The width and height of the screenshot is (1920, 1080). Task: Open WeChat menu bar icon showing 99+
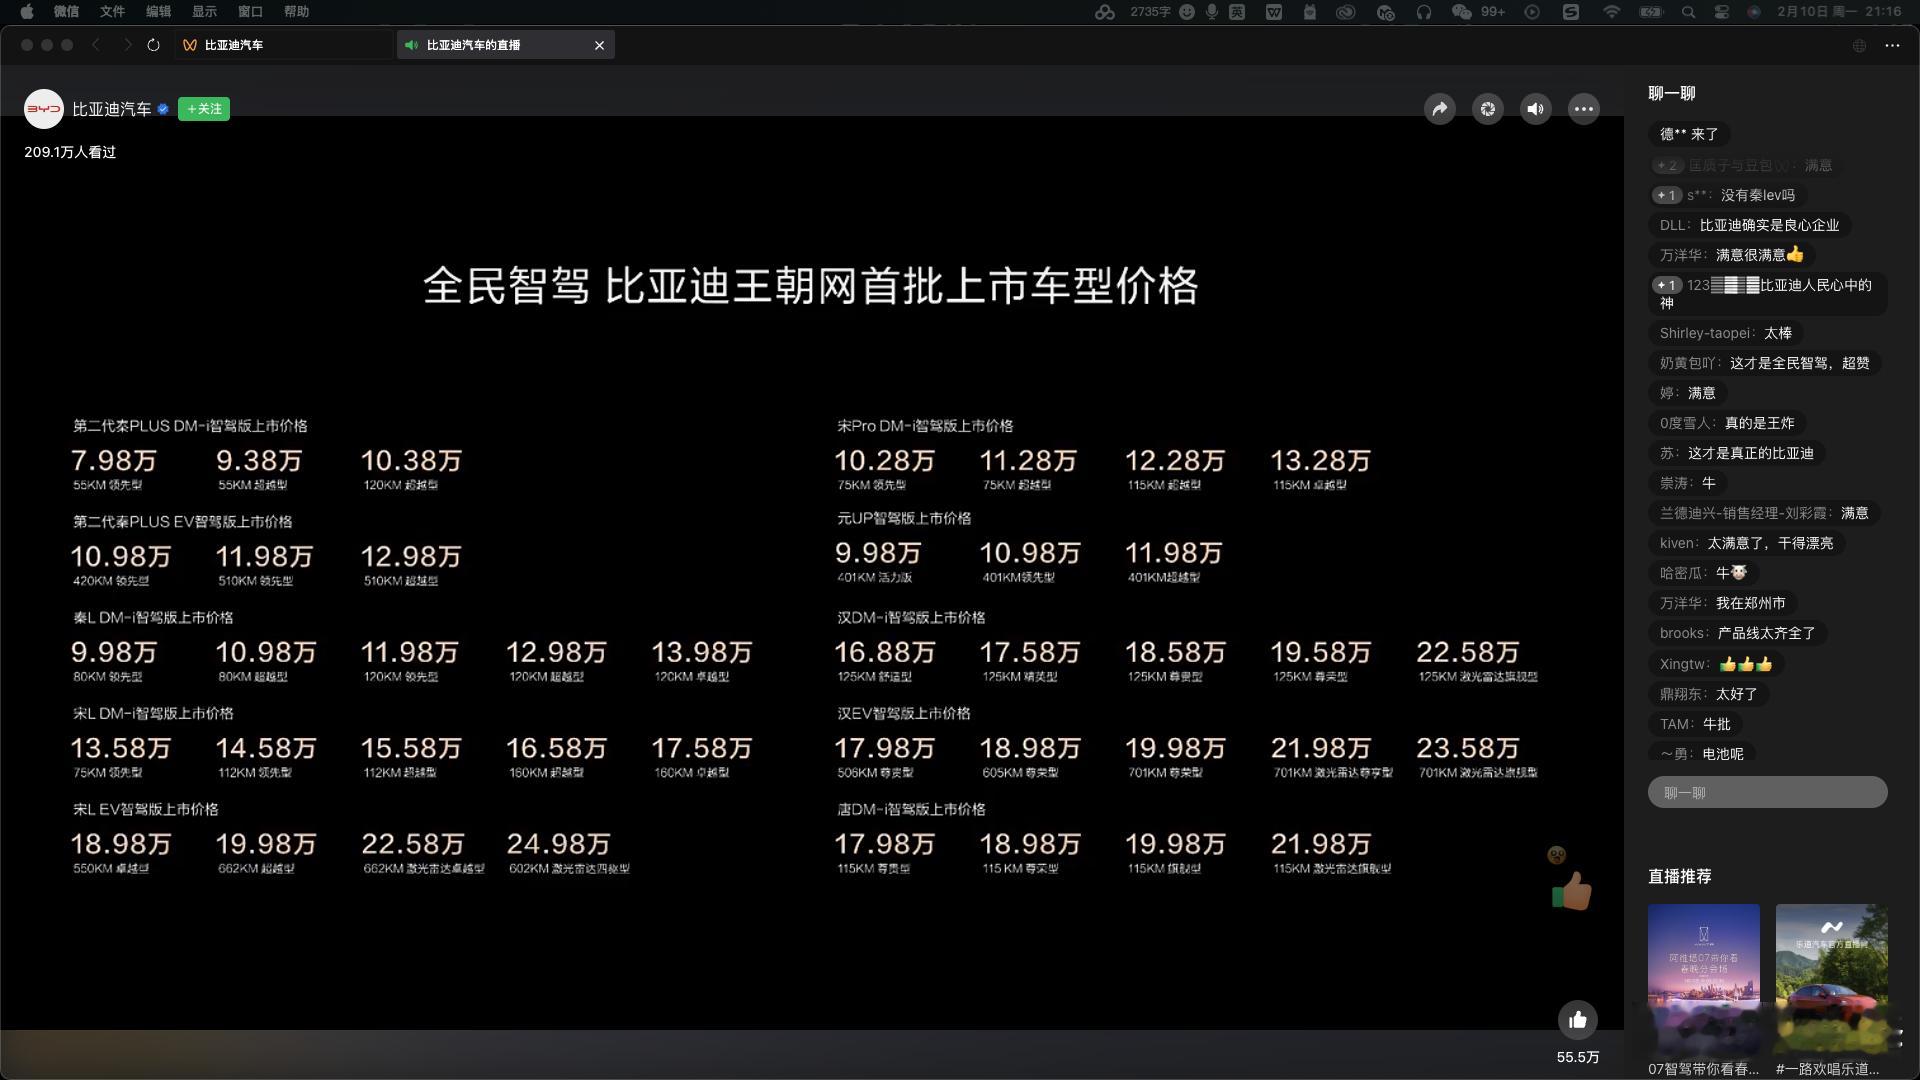coord(1478,12)
